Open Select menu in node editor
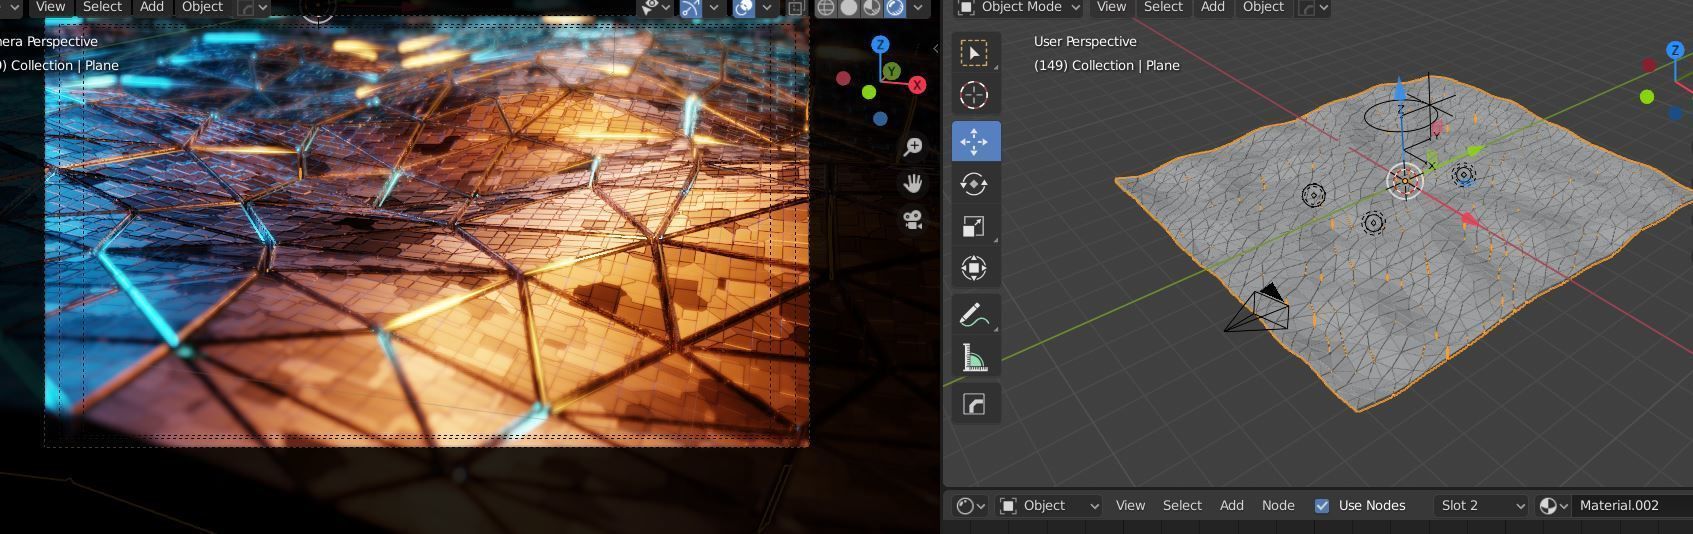1693x534 pixels. [x=1182, y=506]
